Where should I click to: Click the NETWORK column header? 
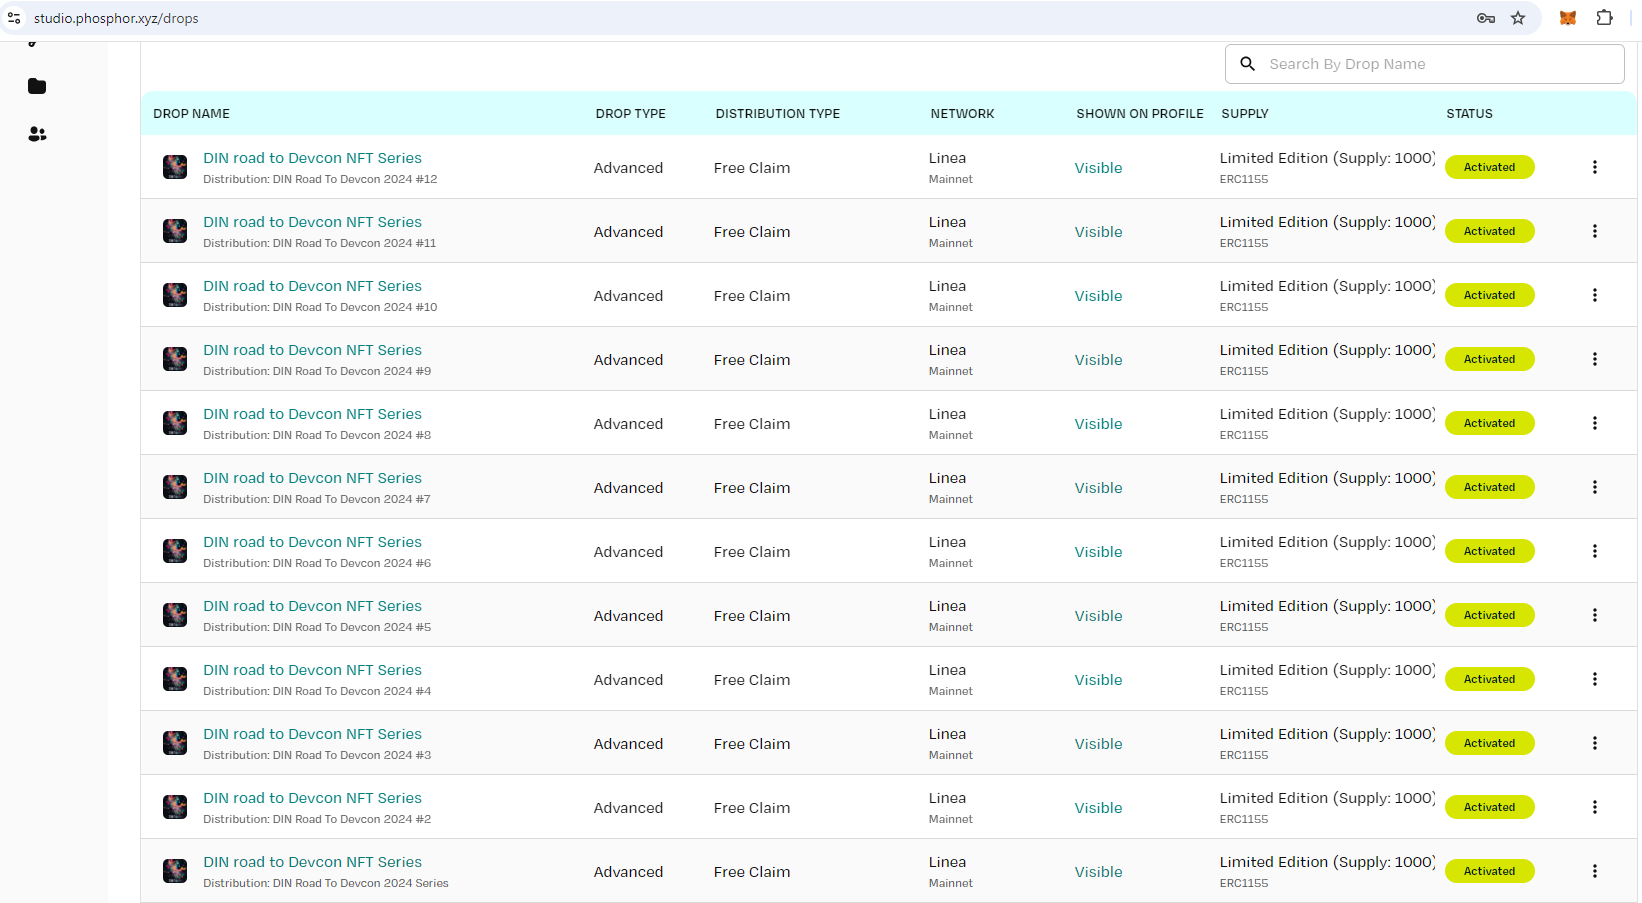[x=962, y=114]
